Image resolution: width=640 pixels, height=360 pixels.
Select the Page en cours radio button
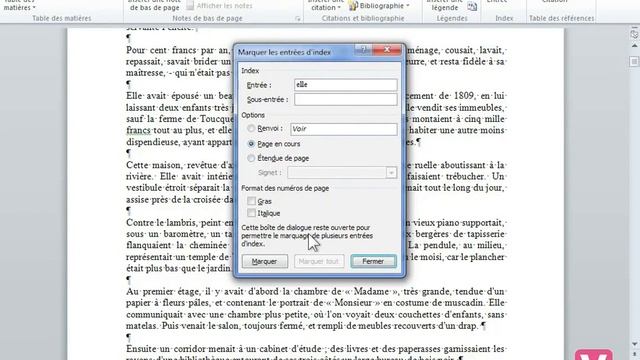coord(251,144)
